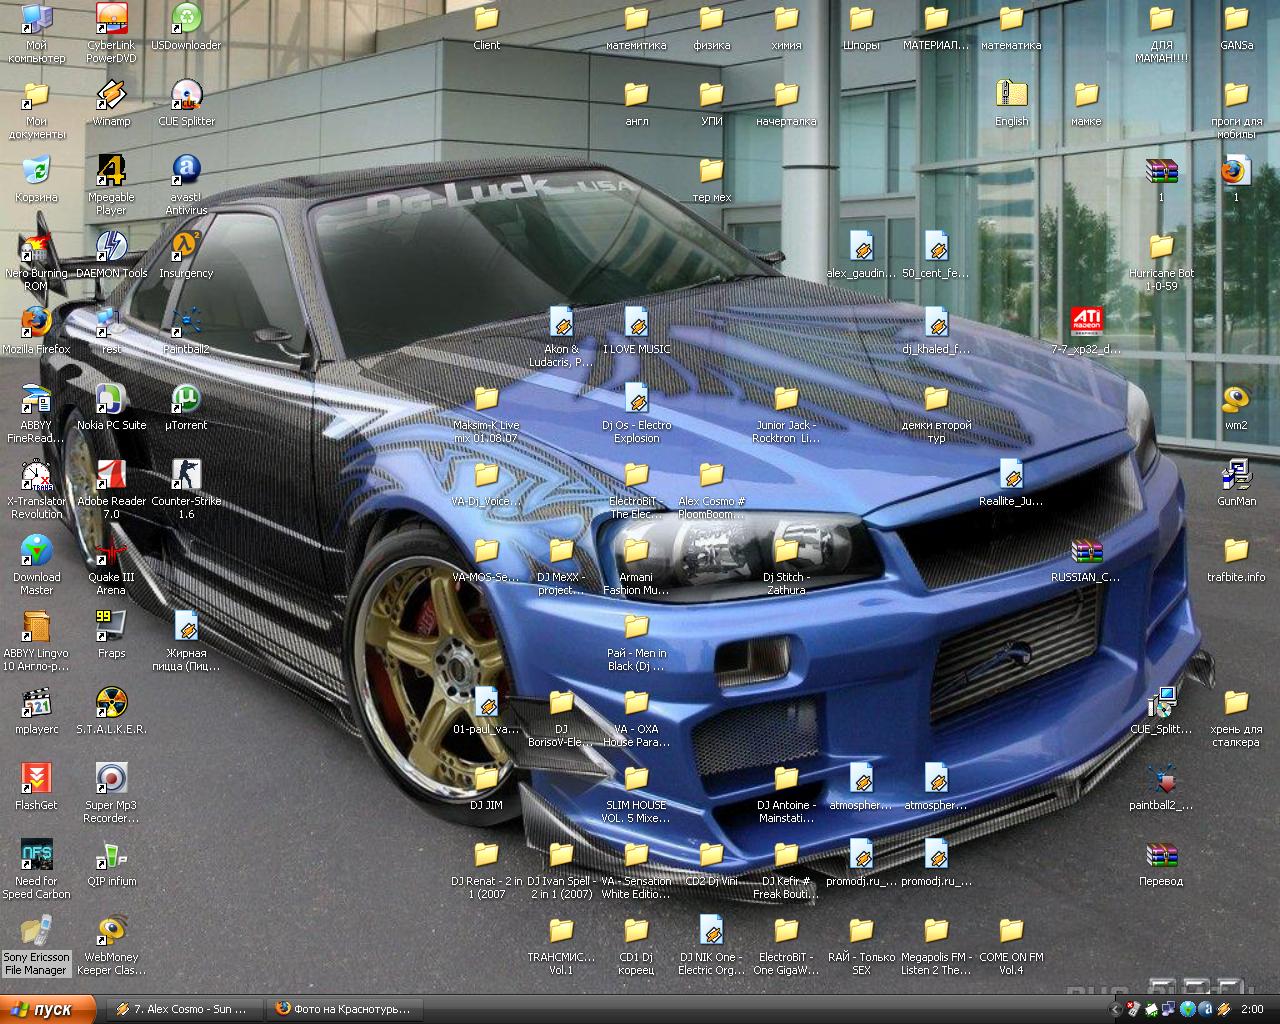This screenshot has width=1280, height=1024.
Task: Launch the Paintball2 shortcut
Action: click(186, 331)
